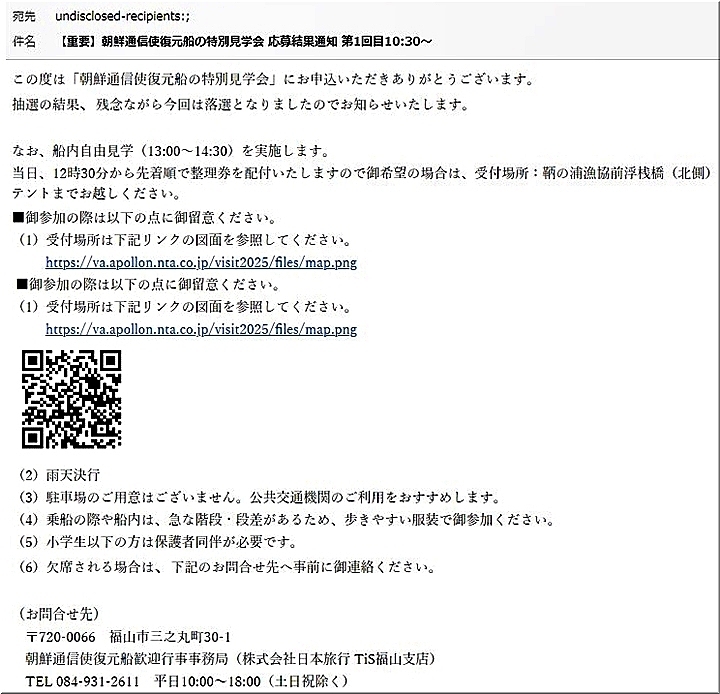This screenshot has width=720, height=694.
Task: Click the 宛先 field label
Action: (23, 18)
